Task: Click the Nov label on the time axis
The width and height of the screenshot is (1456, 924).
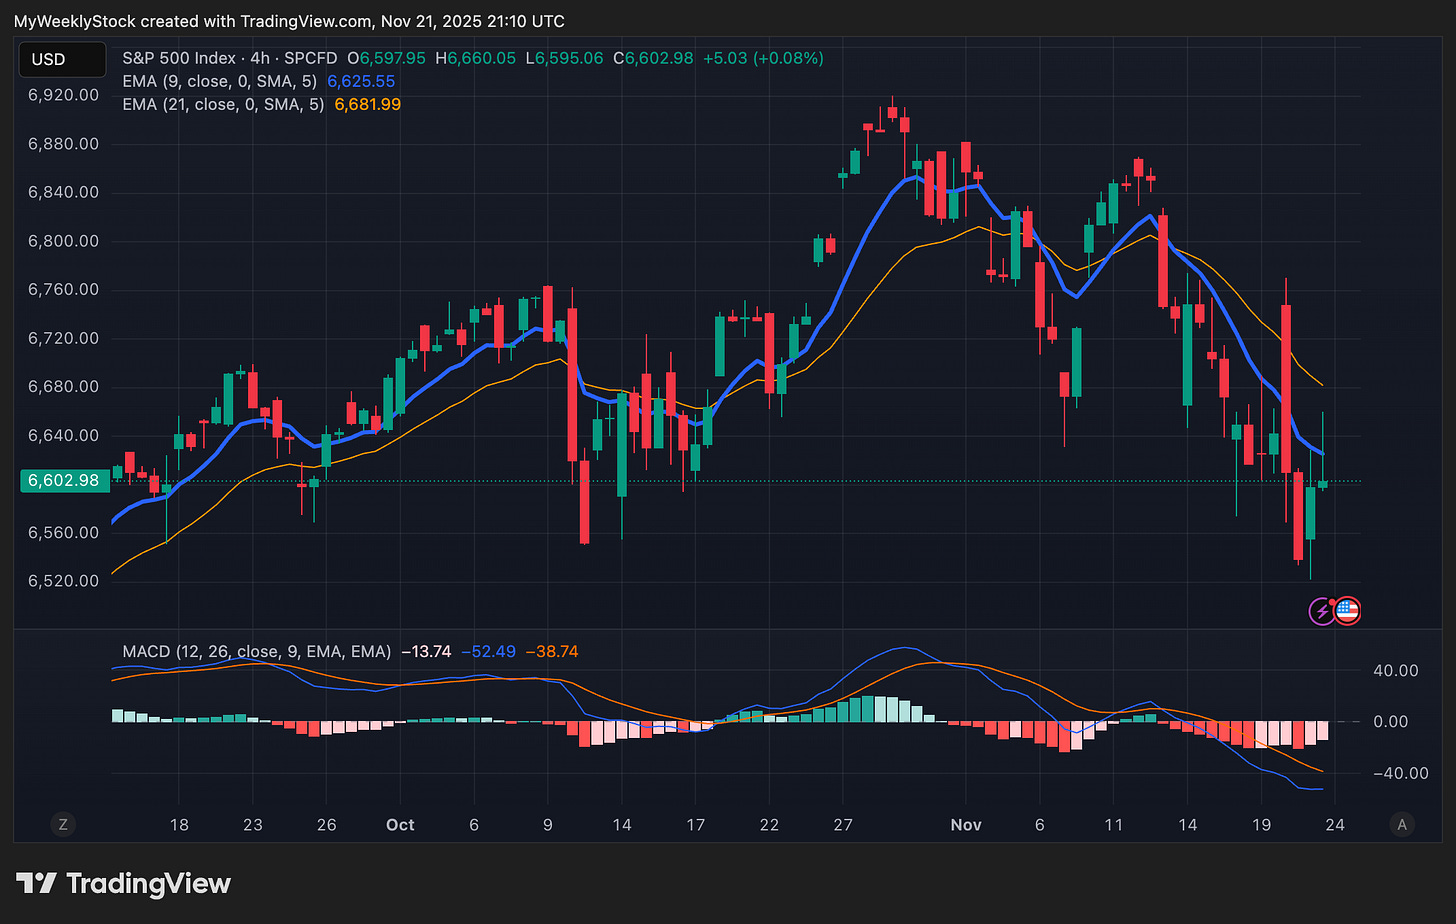Action: pos(966,825)
